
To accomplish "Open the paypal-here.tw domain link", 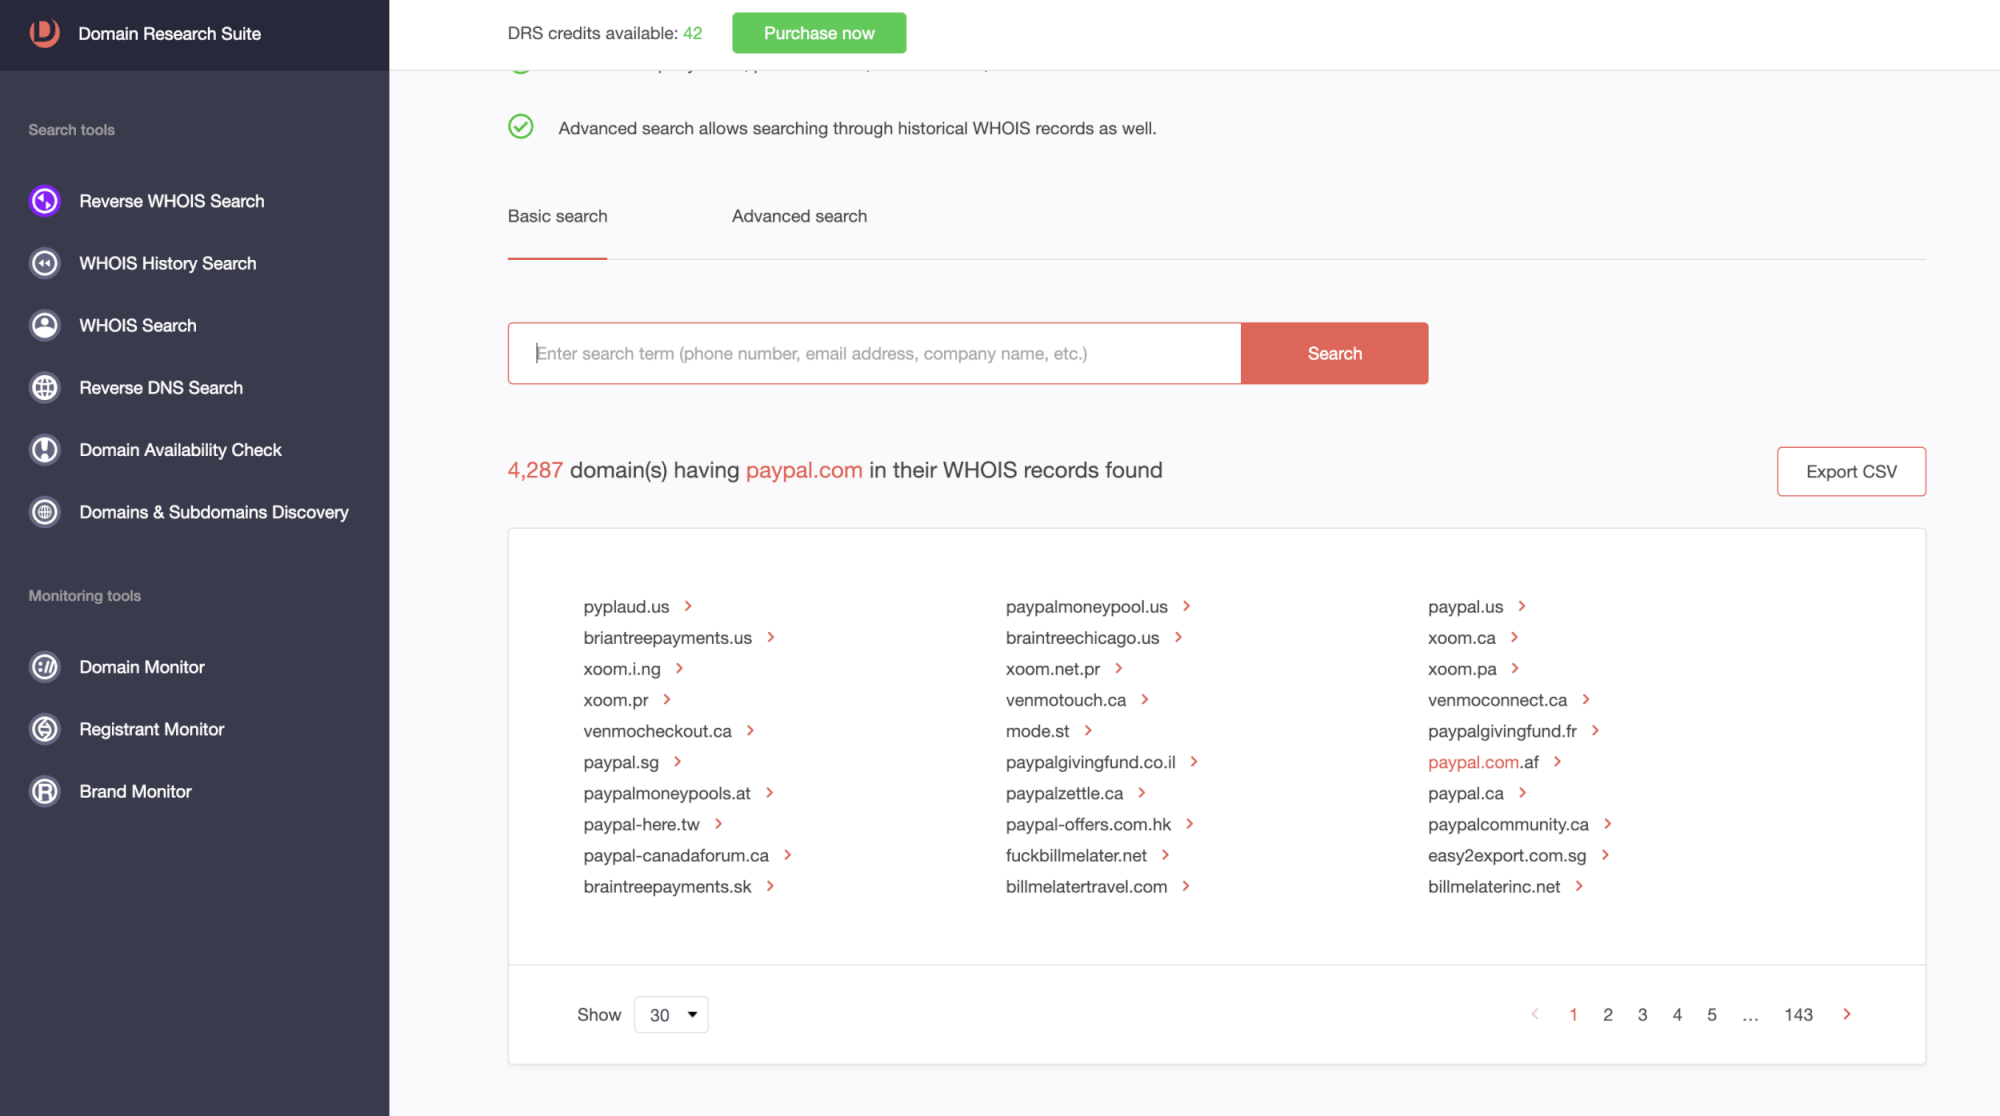I will click(x=641, y=824).
